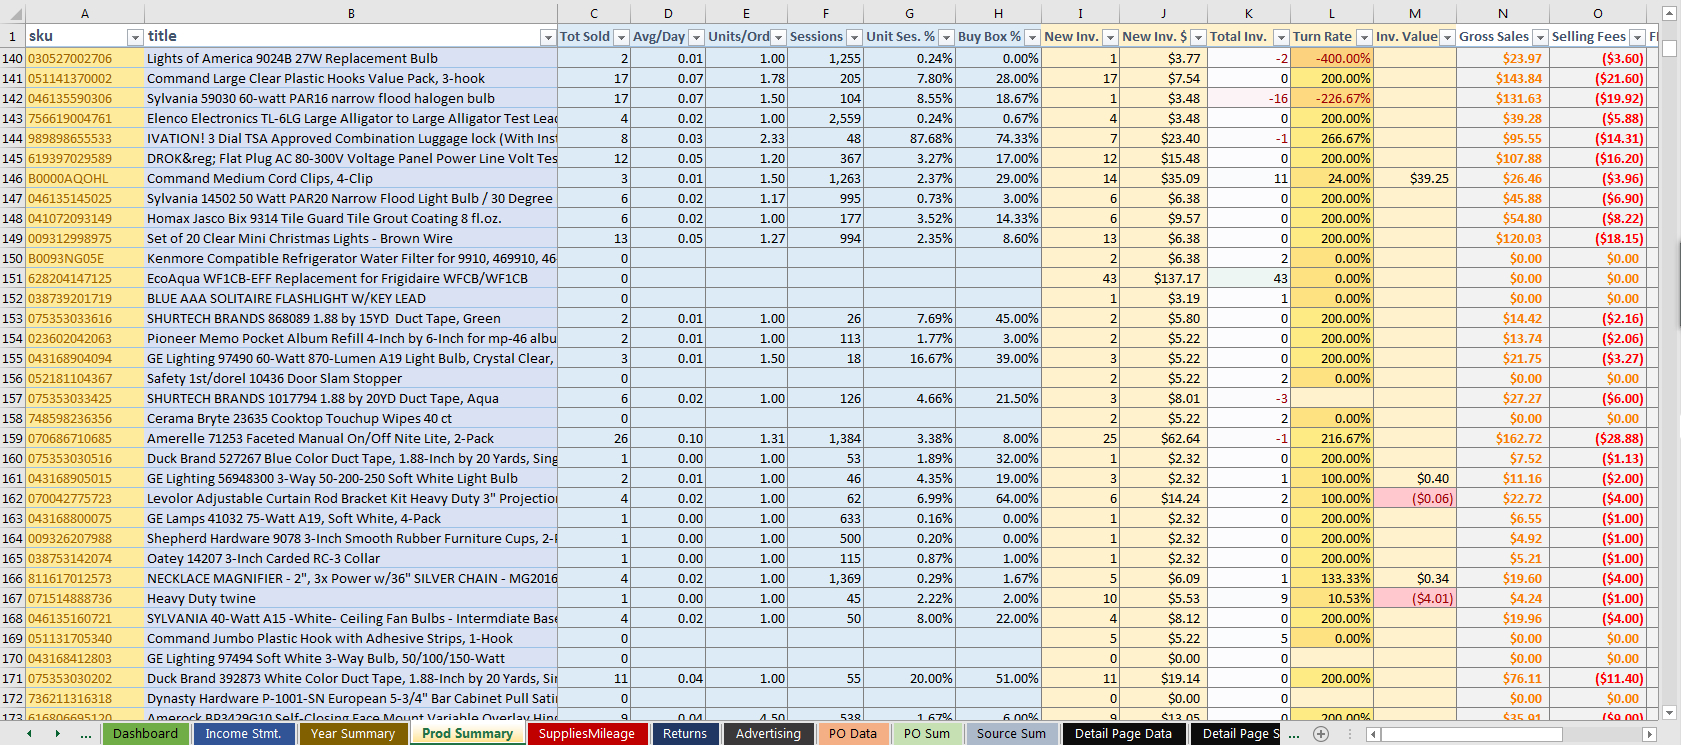Add a new sheet with the plus button
1681x745 pixels.
coord(1321,734)
